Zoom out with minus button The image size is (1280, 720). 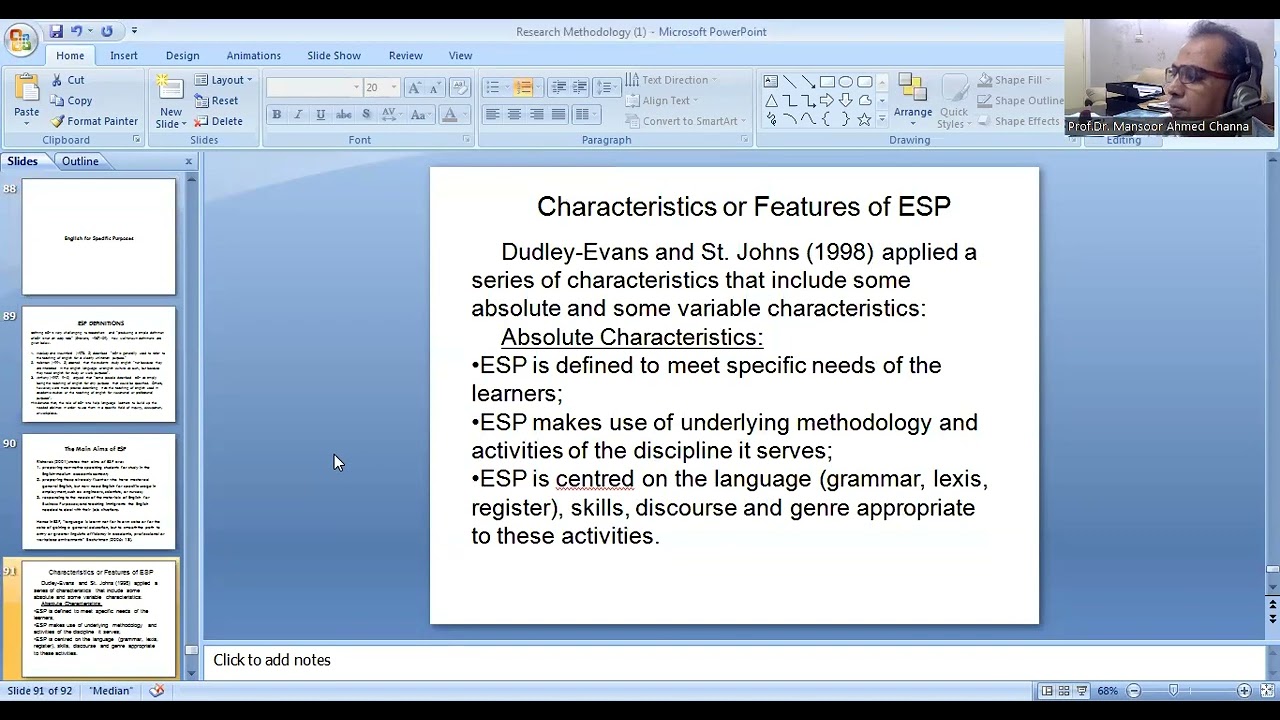point(1134,690)
